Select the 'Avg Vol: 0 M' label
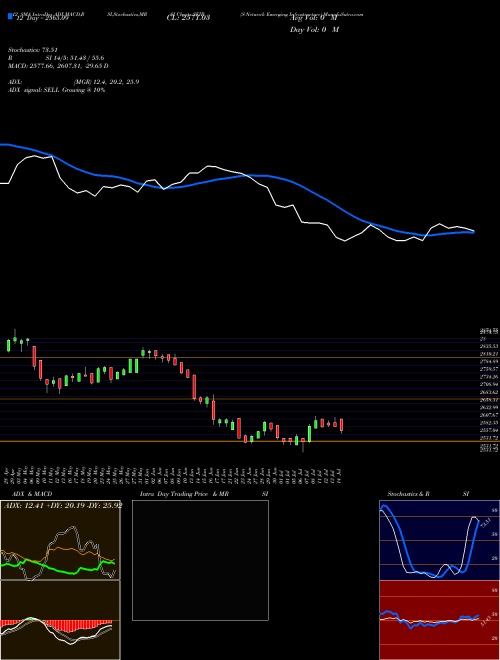 (x=313, y=18)
